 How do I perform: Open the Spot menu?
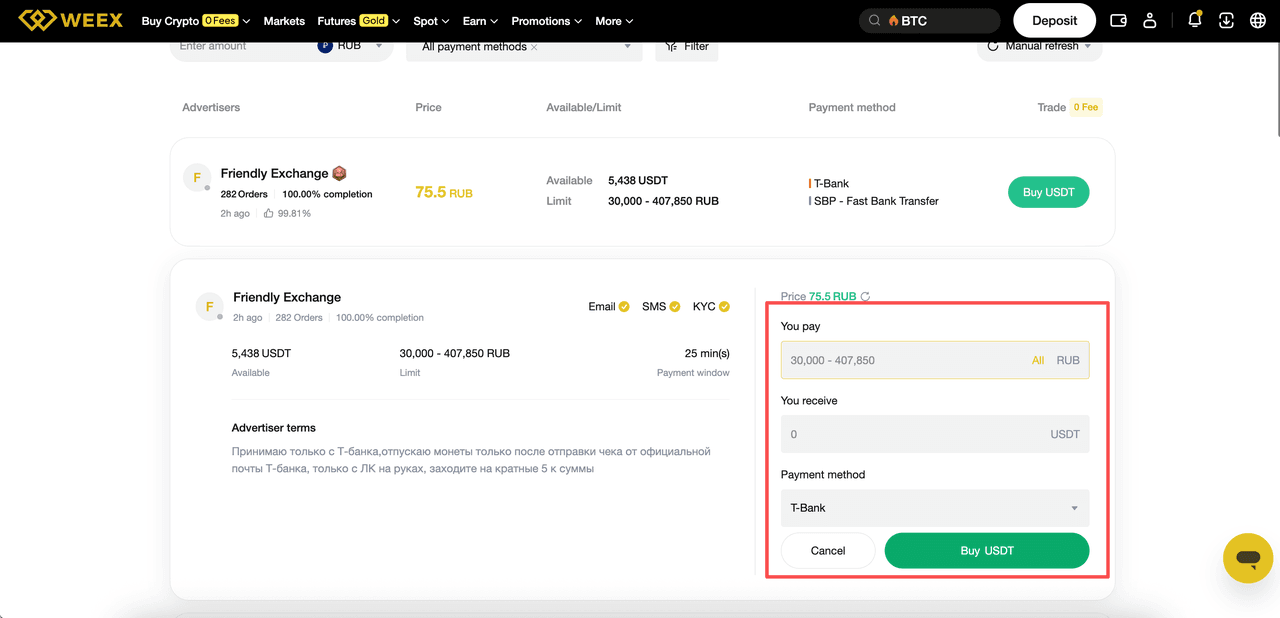[x=431, y=20]
